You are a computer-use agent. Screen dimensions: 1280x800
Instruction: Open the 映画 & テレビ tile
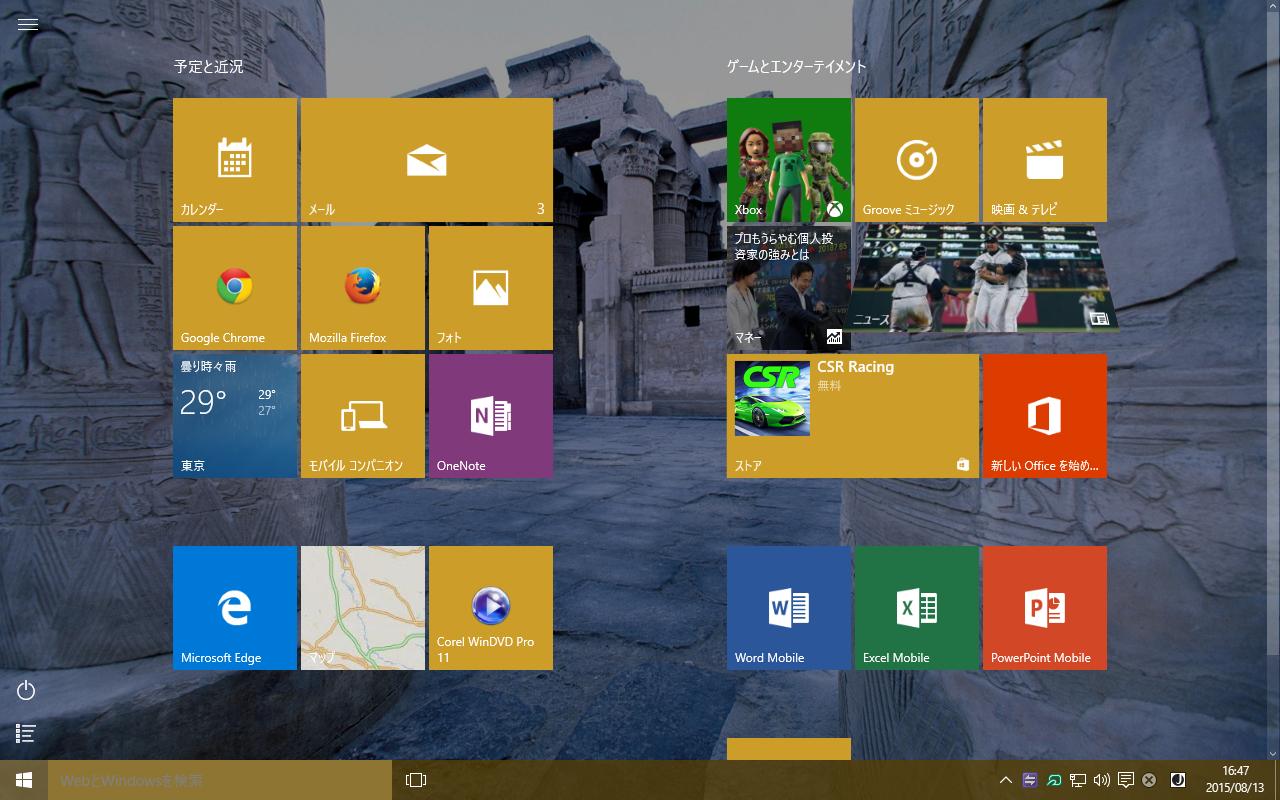1045,160
